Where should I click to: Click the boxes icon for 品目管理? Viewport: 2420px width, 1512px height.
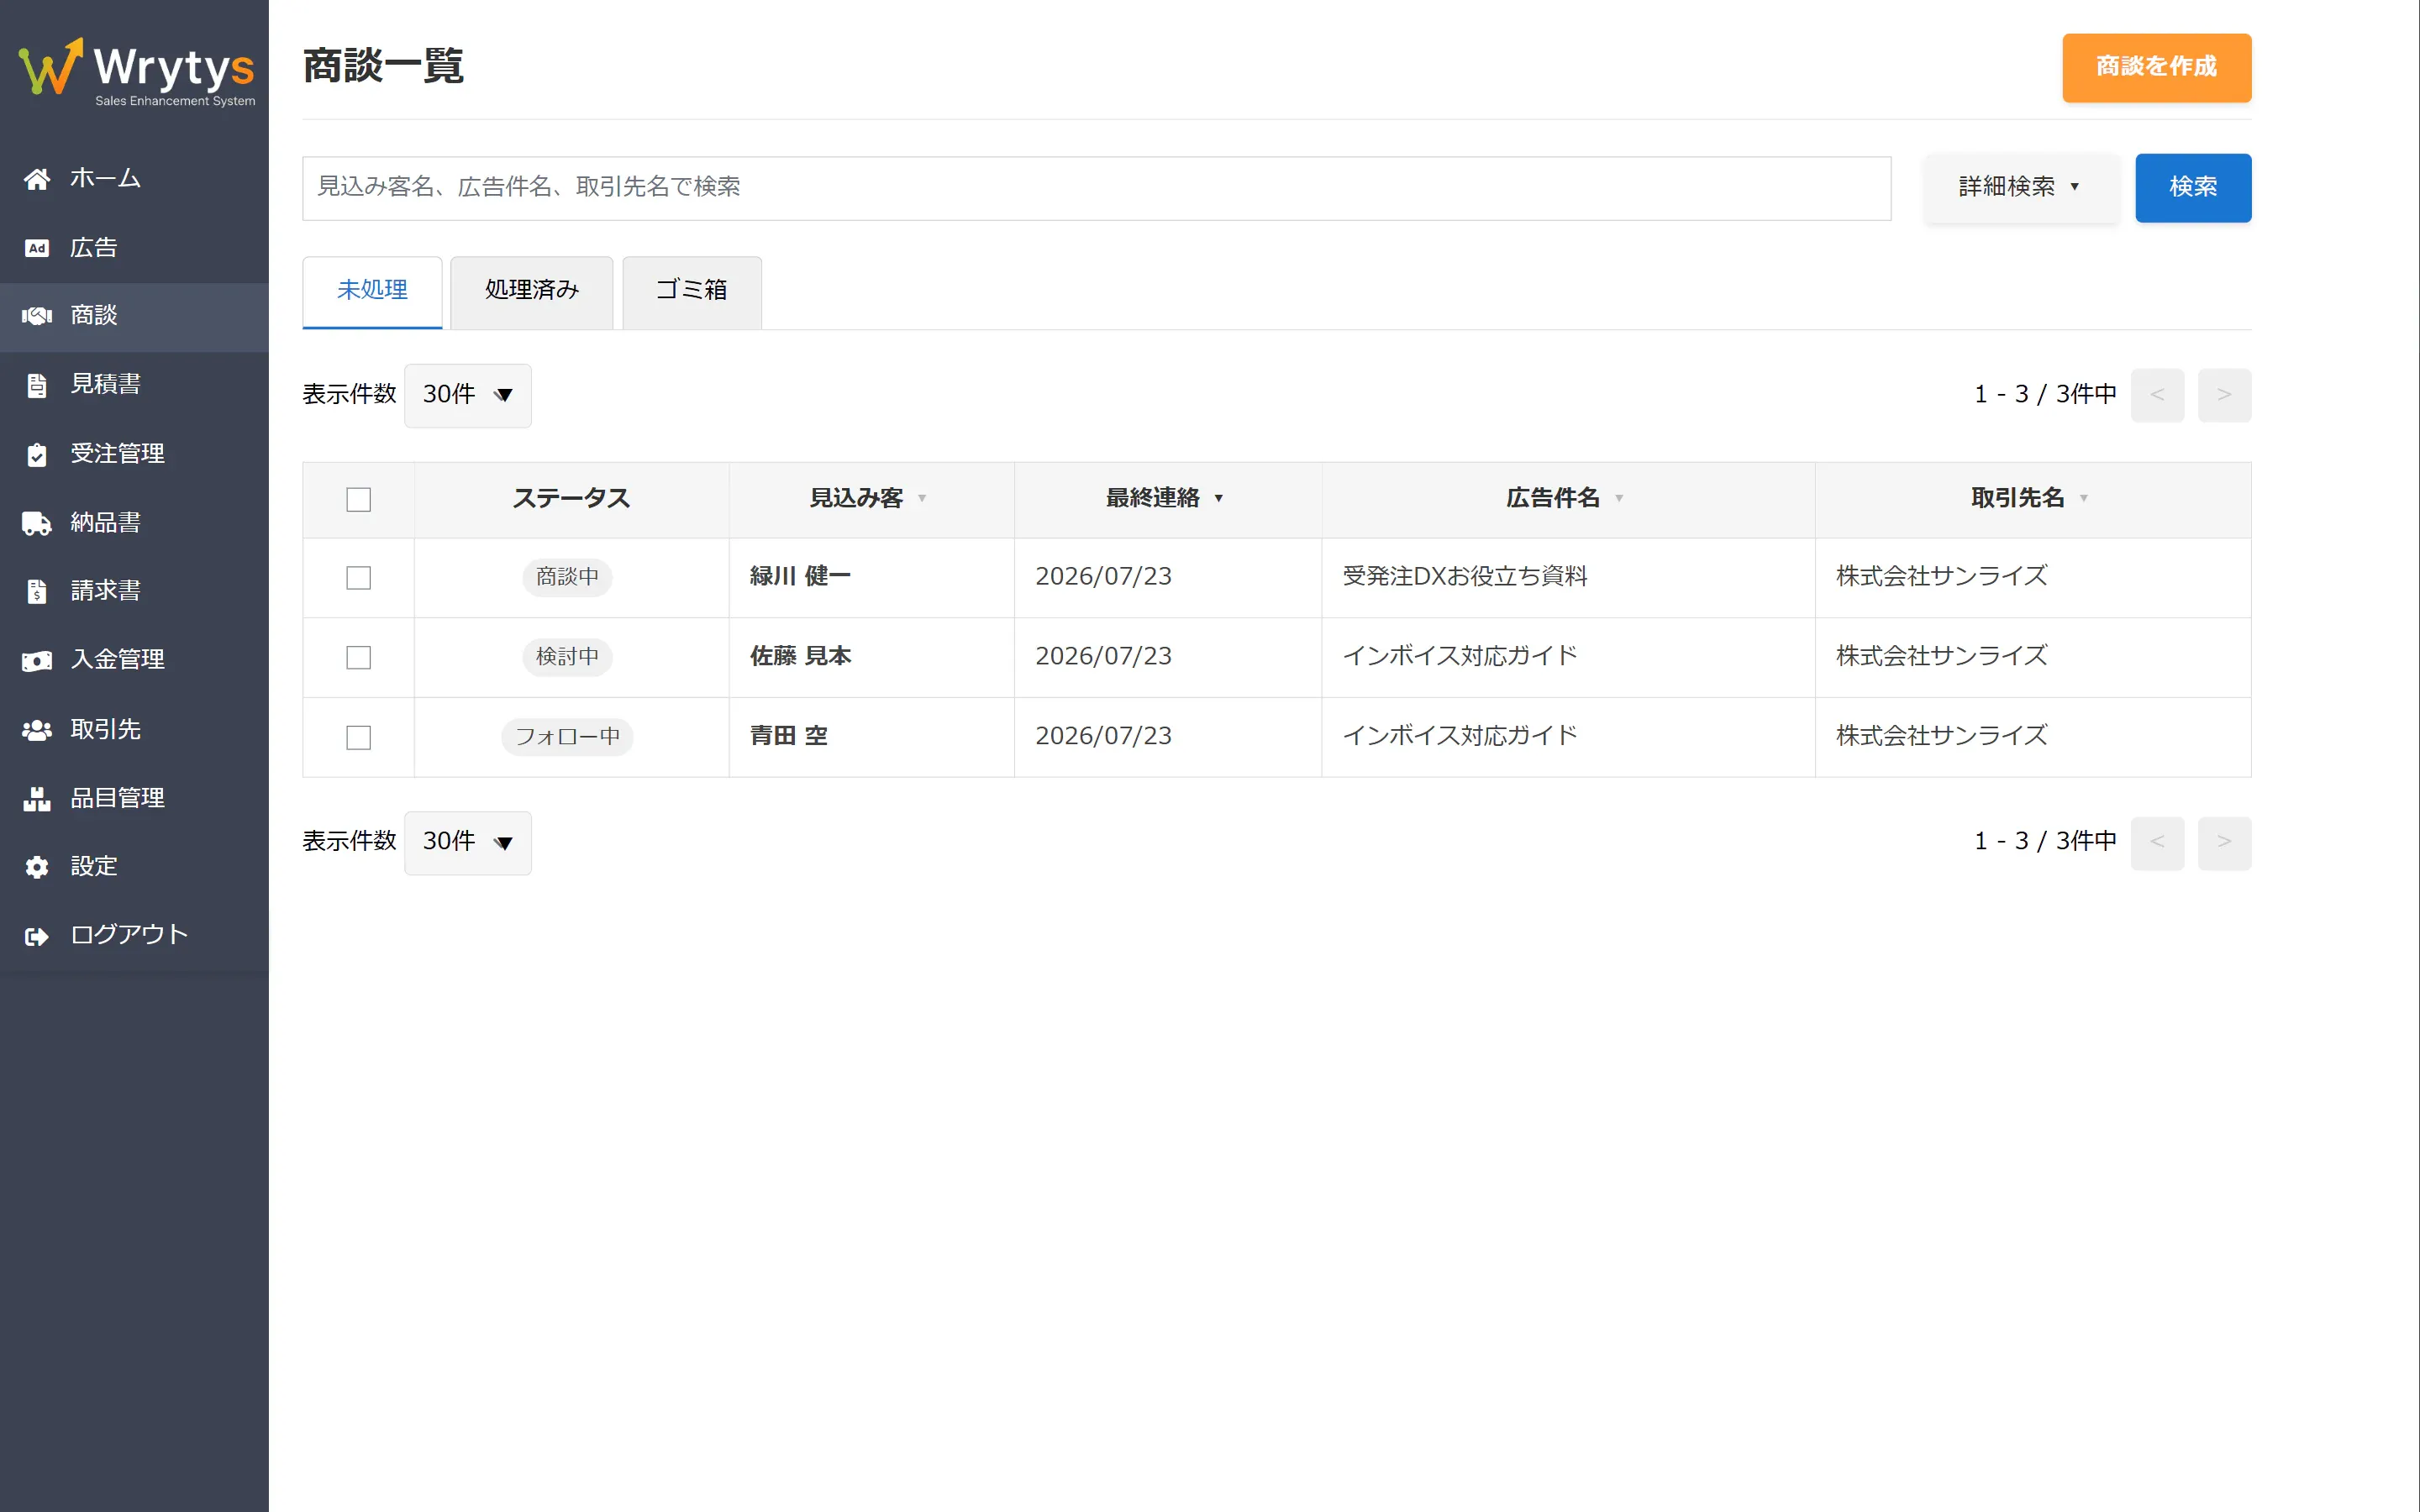37,799
